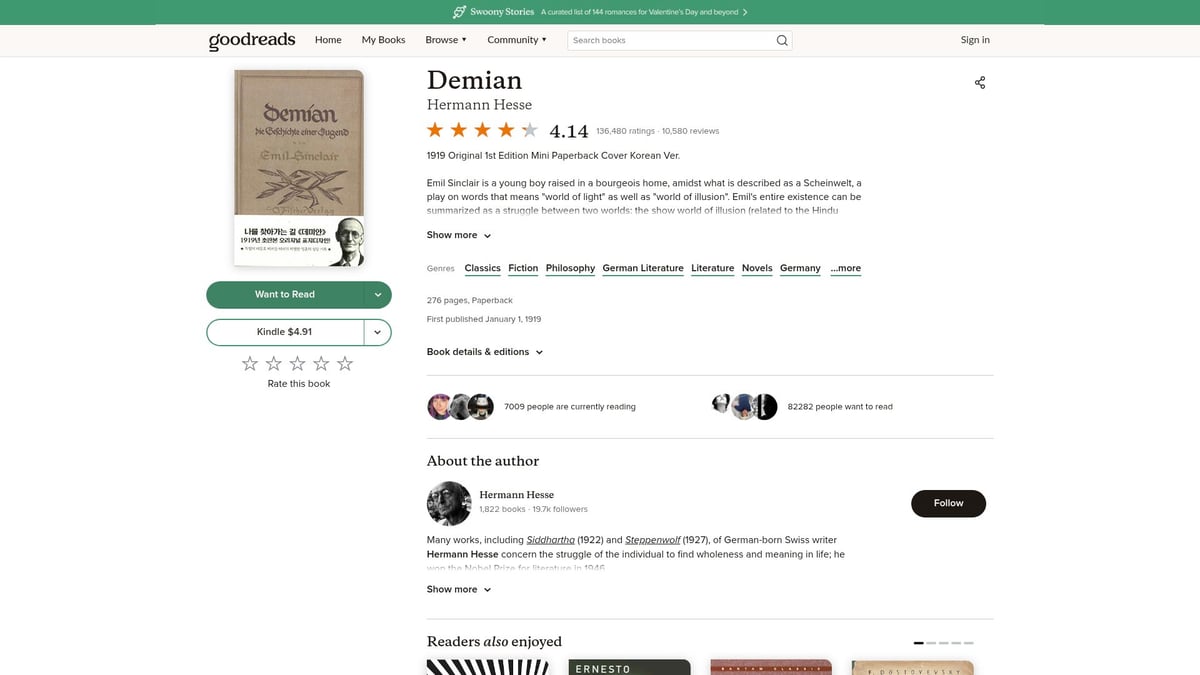Screen dimensions: 1200x675
Task: Click Rate this book label
Action: click(x=298, y=384)
